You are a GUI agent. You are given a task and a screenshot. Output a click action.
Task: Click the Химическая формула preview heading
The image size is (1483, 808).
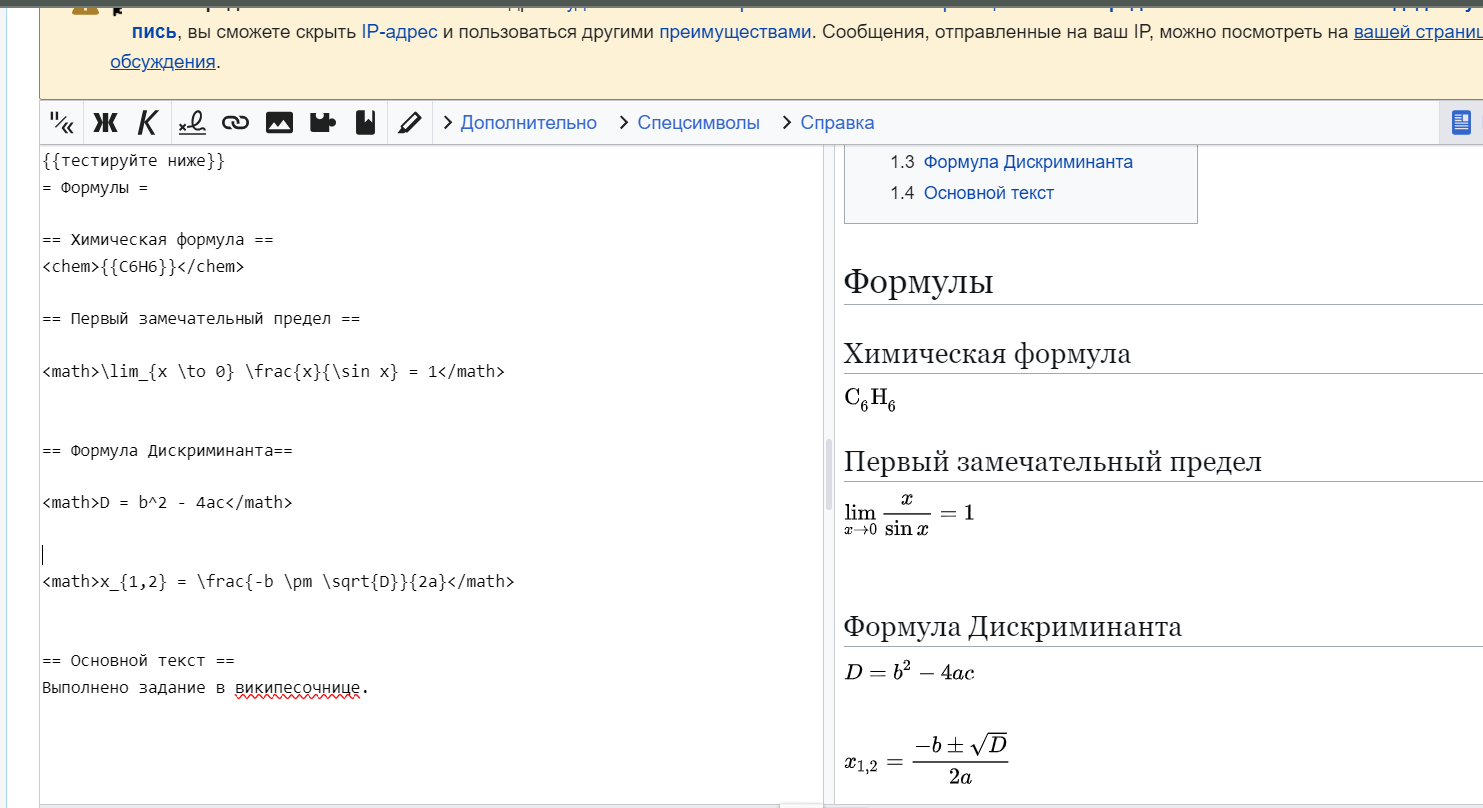click(x=987, y=354)
